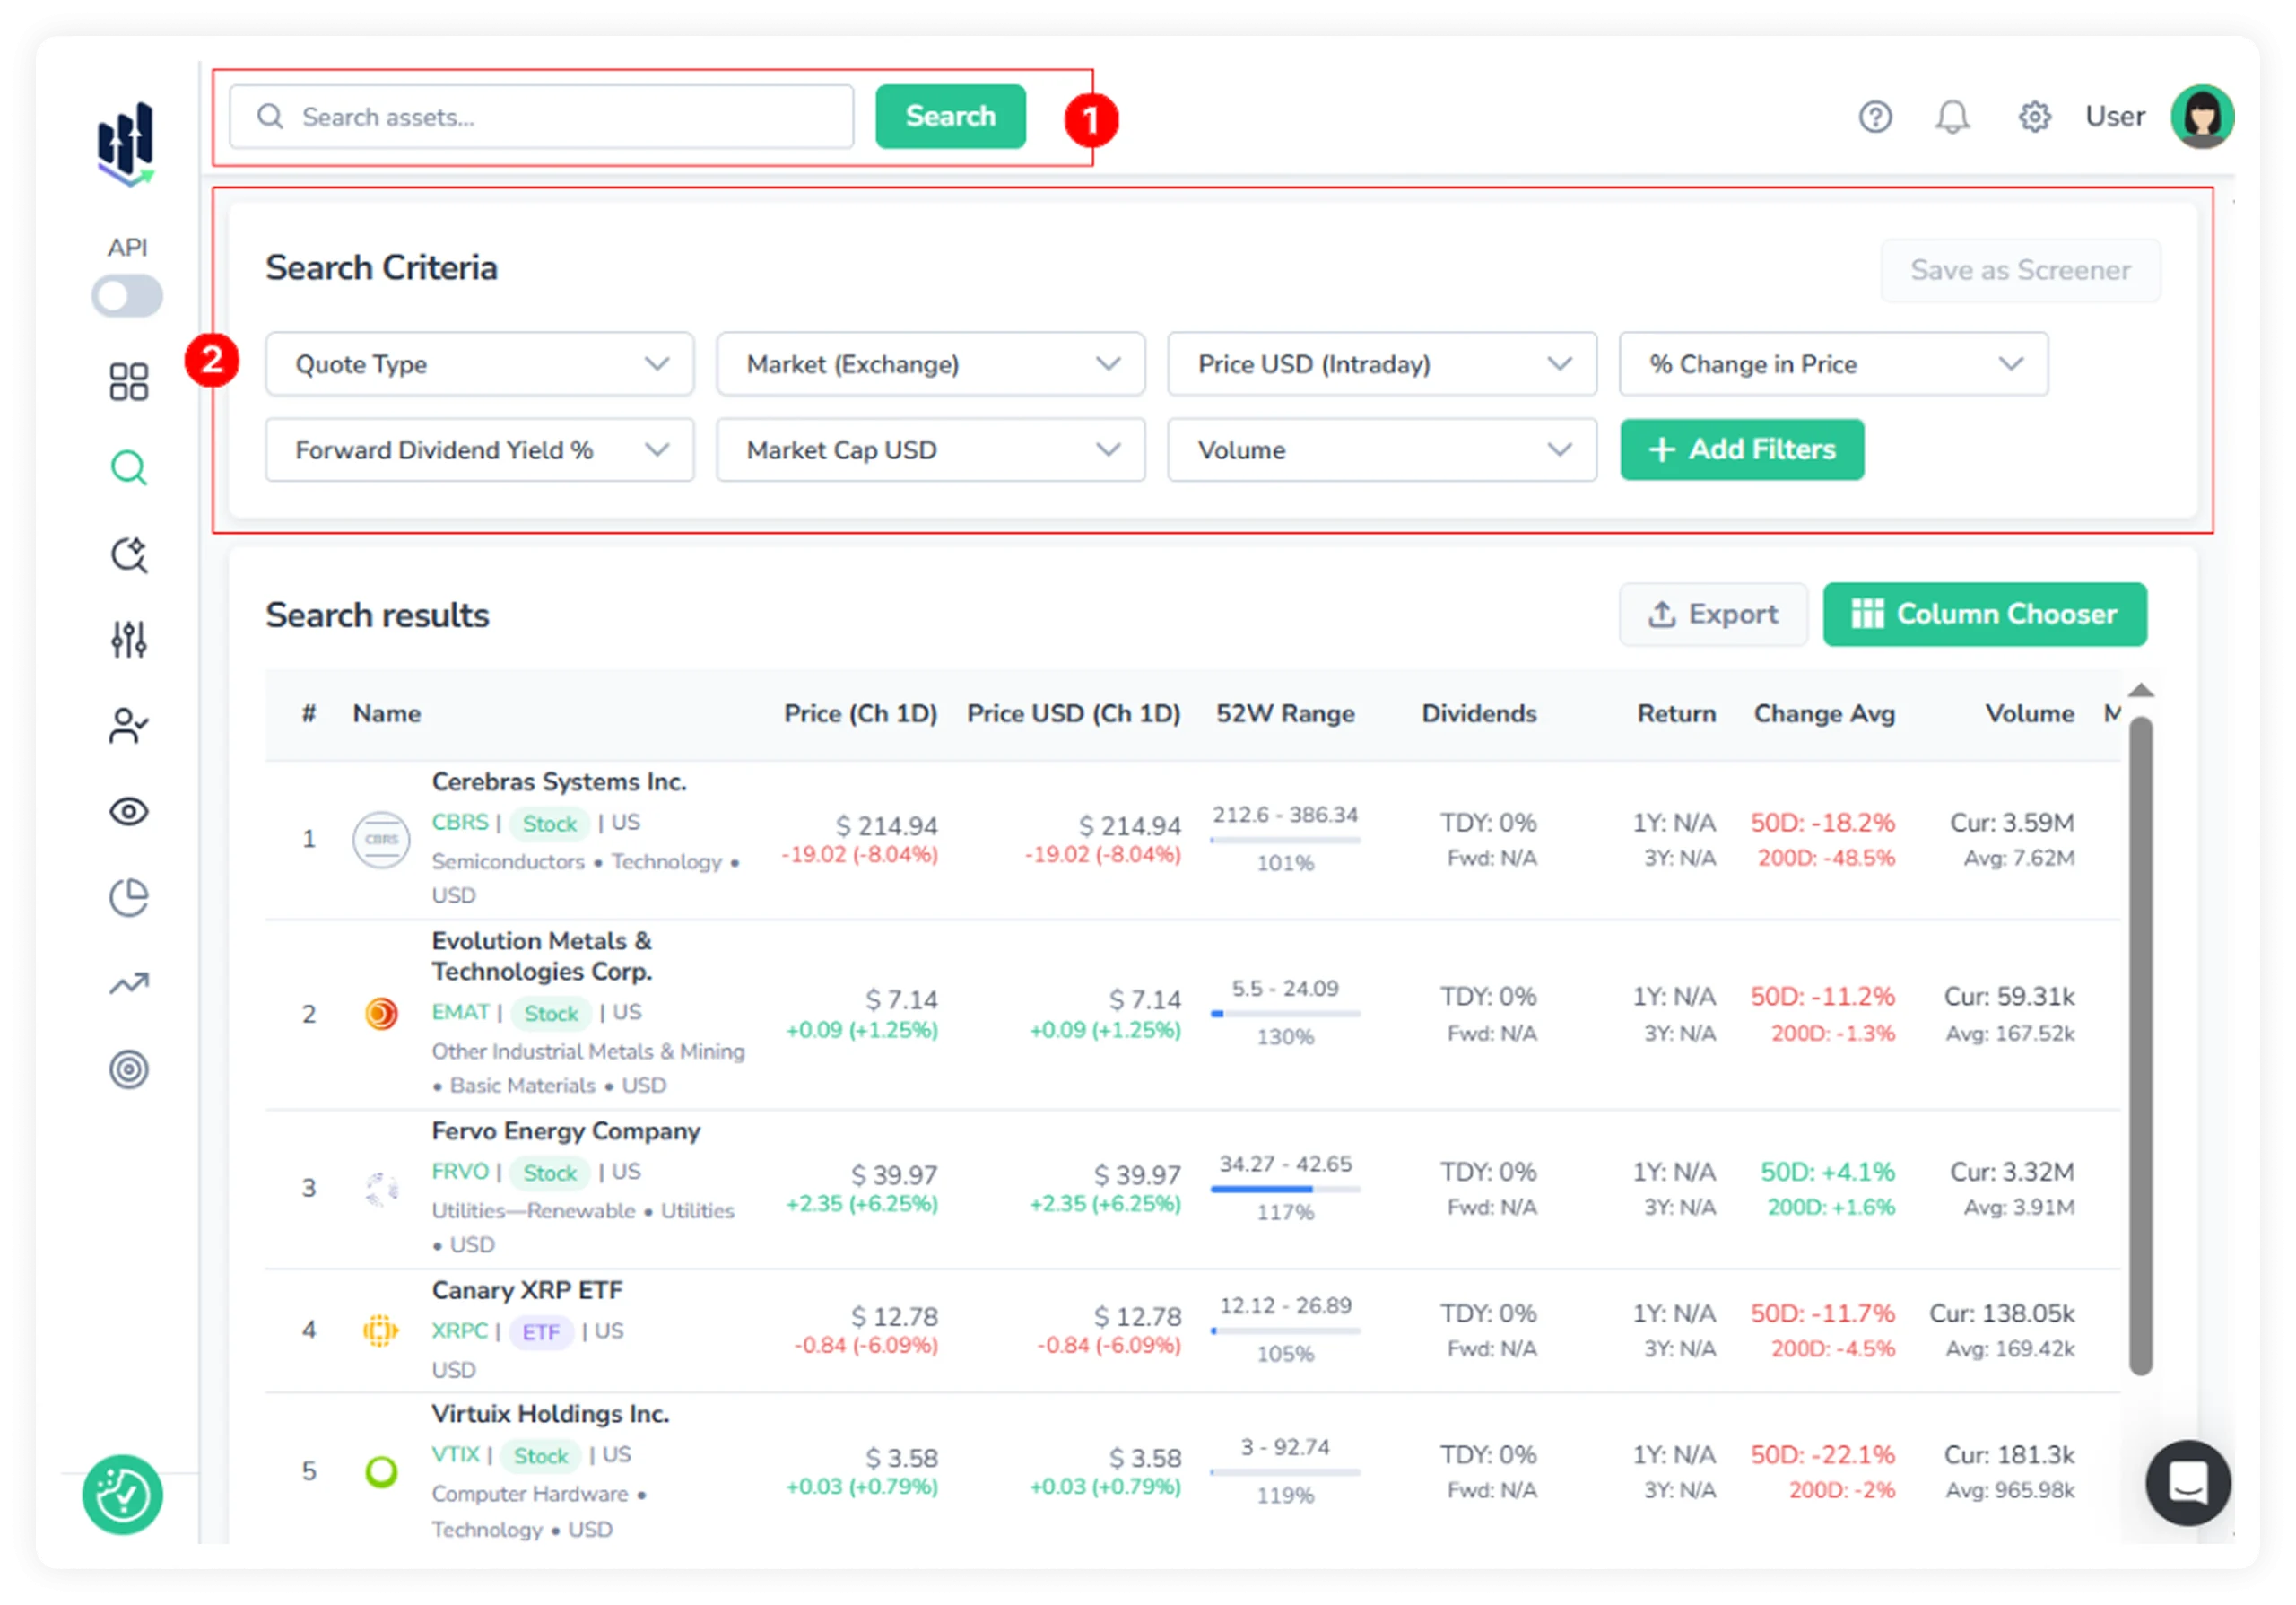Screen dimensions: 2296x1605
Task: Click the CBRS ticker link
Action: tap(460, 822)
